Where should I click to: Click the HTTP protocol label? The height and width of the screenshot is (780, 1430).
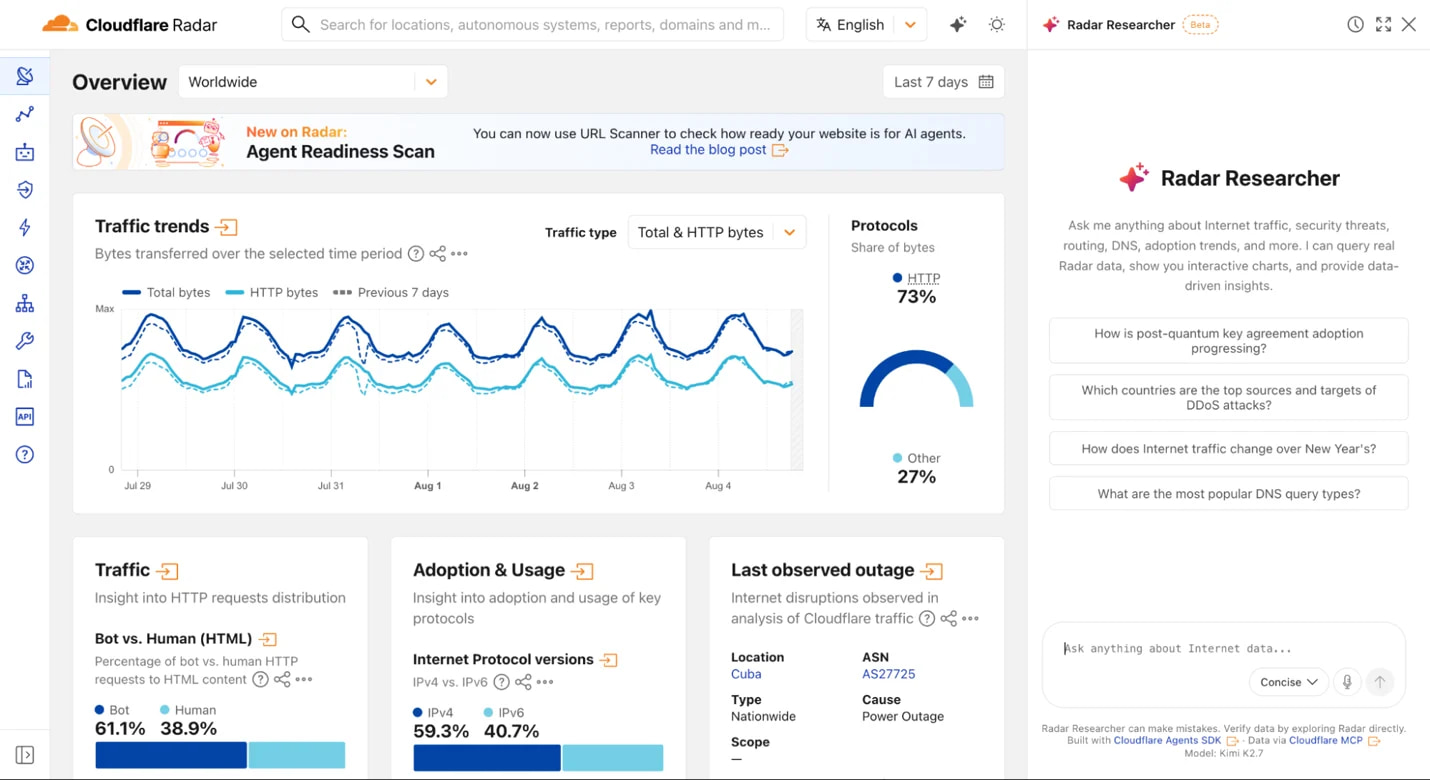[924, 278]
